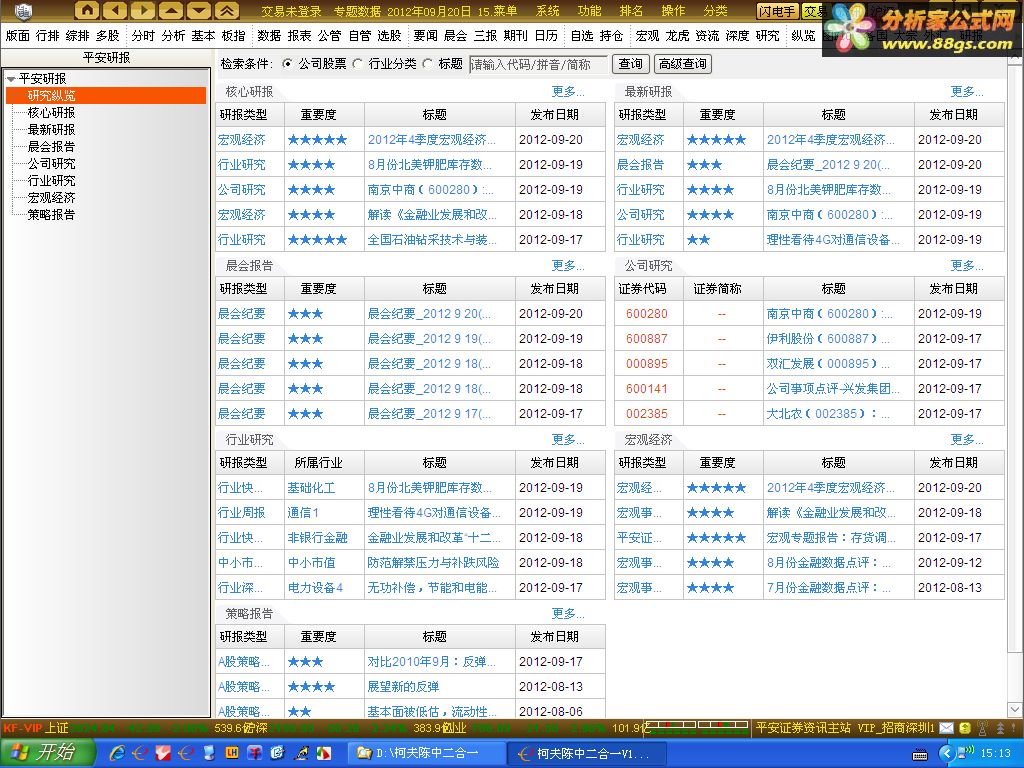Click the gold coin icon in status bar
This screenshot has height=768, width=1024.
pos(965,728)
